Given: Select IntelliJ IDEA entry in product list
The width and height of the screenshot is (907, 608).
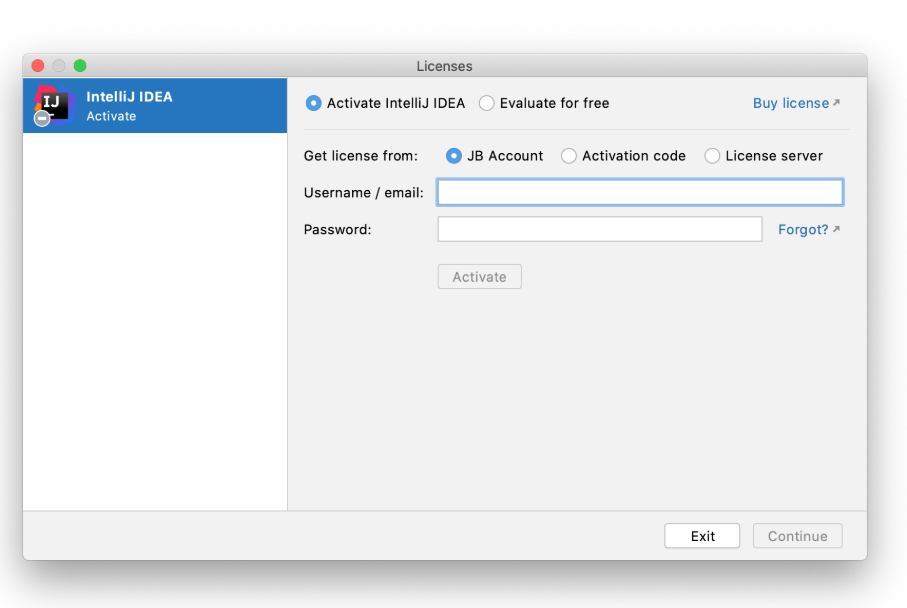Looking at the screenshot, I should [x=155, y=106].
